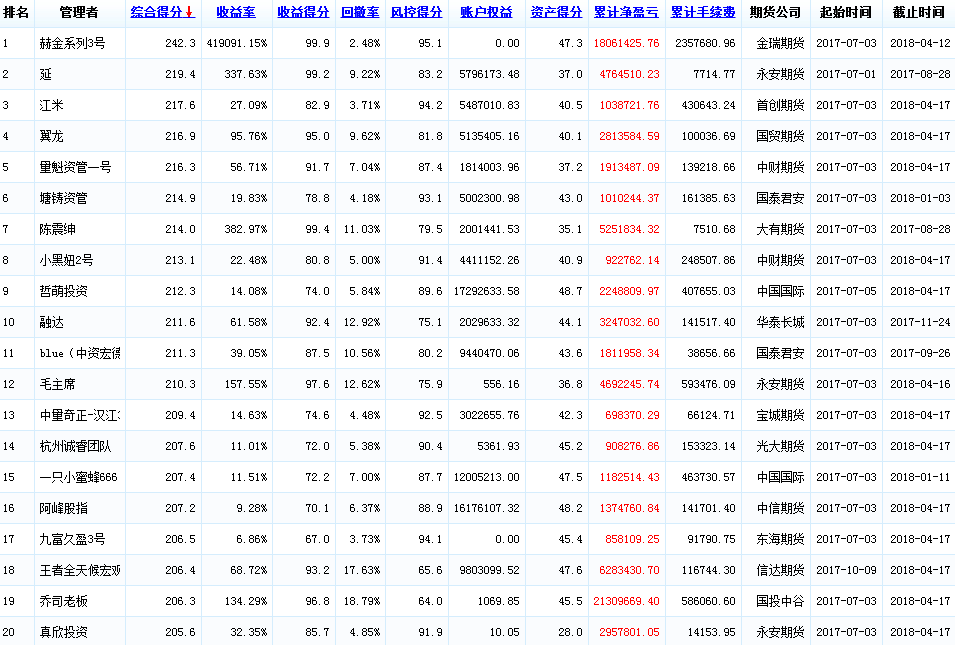
Task: Select 量魁资管一号 manager name
Action: tap(75, 167)
